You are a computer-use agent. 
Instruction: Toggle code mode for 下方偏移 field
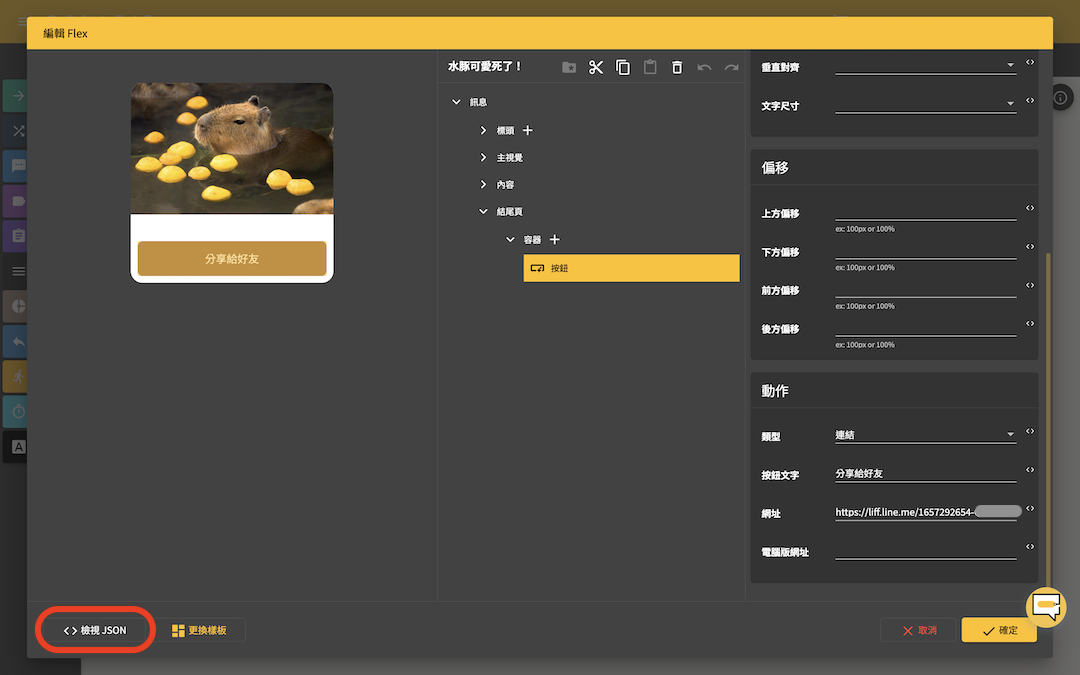pyautogui.click(x=1030, y=247)
